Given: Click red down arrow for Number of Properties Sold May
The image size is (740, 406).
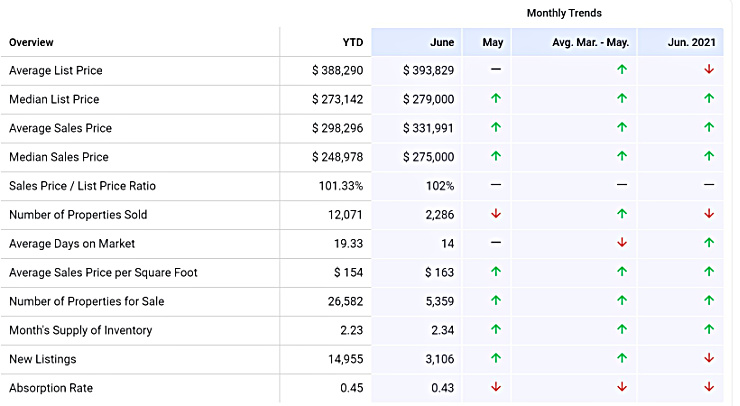Looking at the screenshot, I should click(x=495, y=214).
